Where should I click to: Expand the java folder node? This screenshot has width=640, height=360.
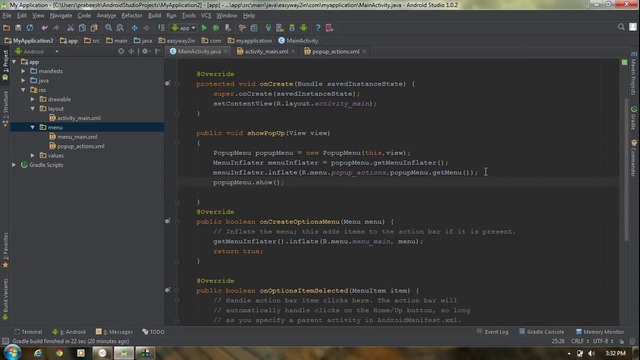(x=23, y=80)
